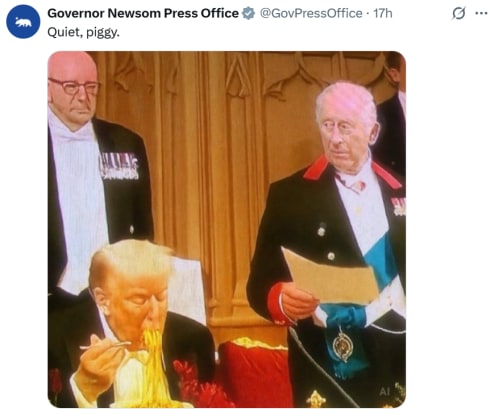Click the medals on the left man's jacket
The image size is (499, 412).
coord(119,166)
